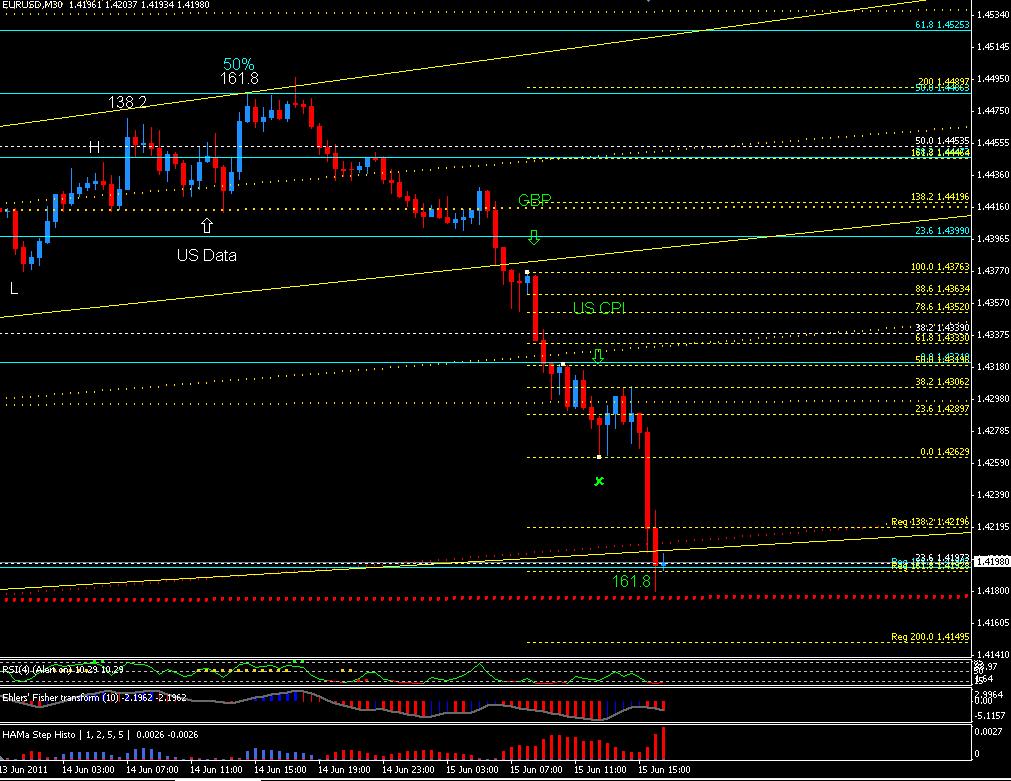The width and height of the screenshot is (1011, 781).
Task: Click '15 Jun 03:00' on time axis
Action: (x=471, y=769)
